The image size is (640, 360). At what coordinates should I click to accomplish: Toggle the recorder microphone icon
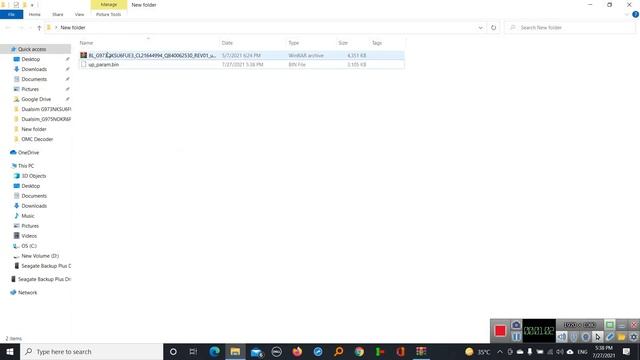(574, 337)
